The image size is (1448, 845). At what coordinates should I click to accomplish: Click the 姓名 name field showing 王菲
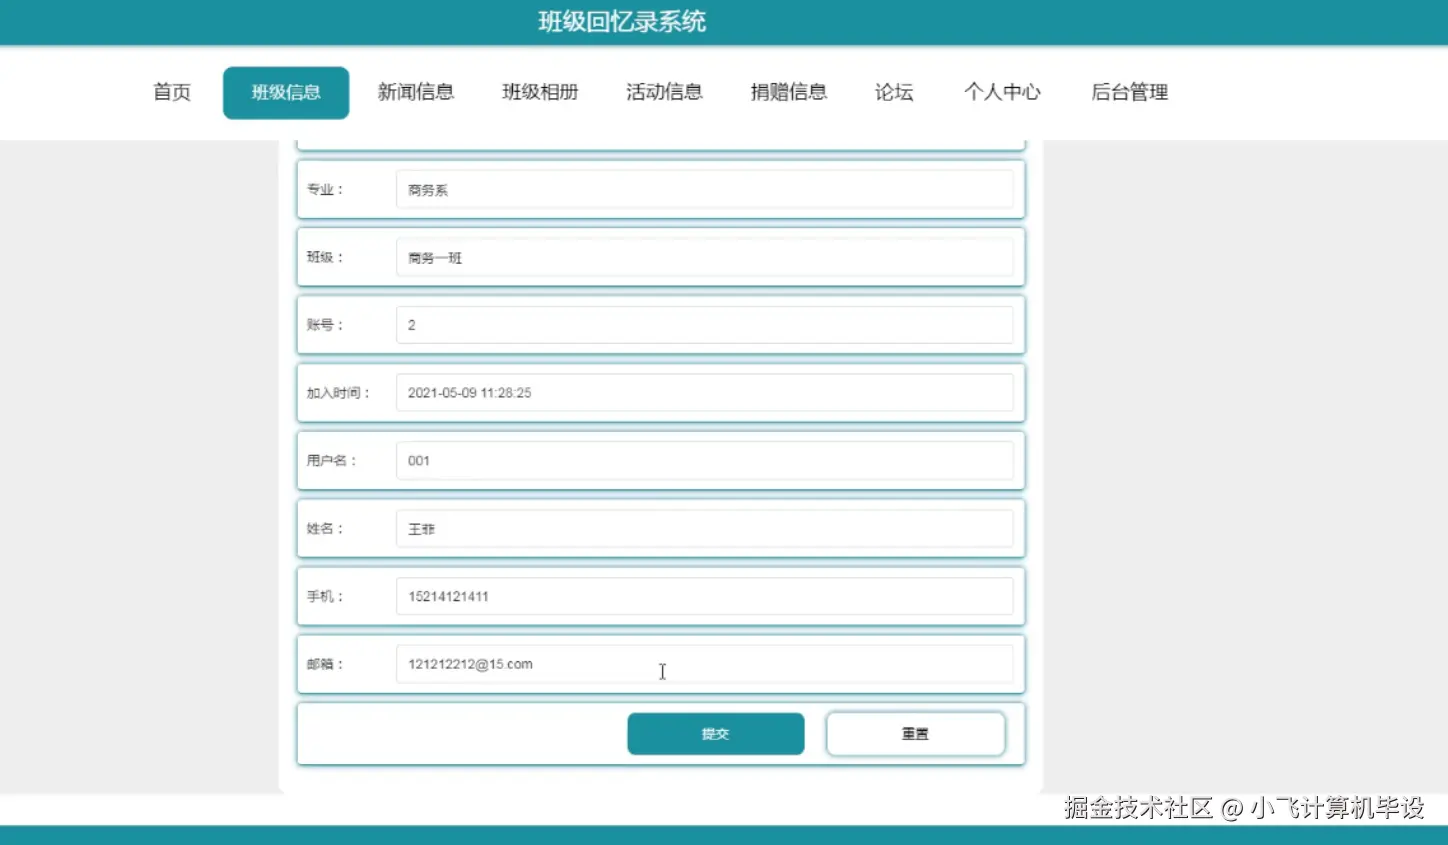[x=705, y=528]
